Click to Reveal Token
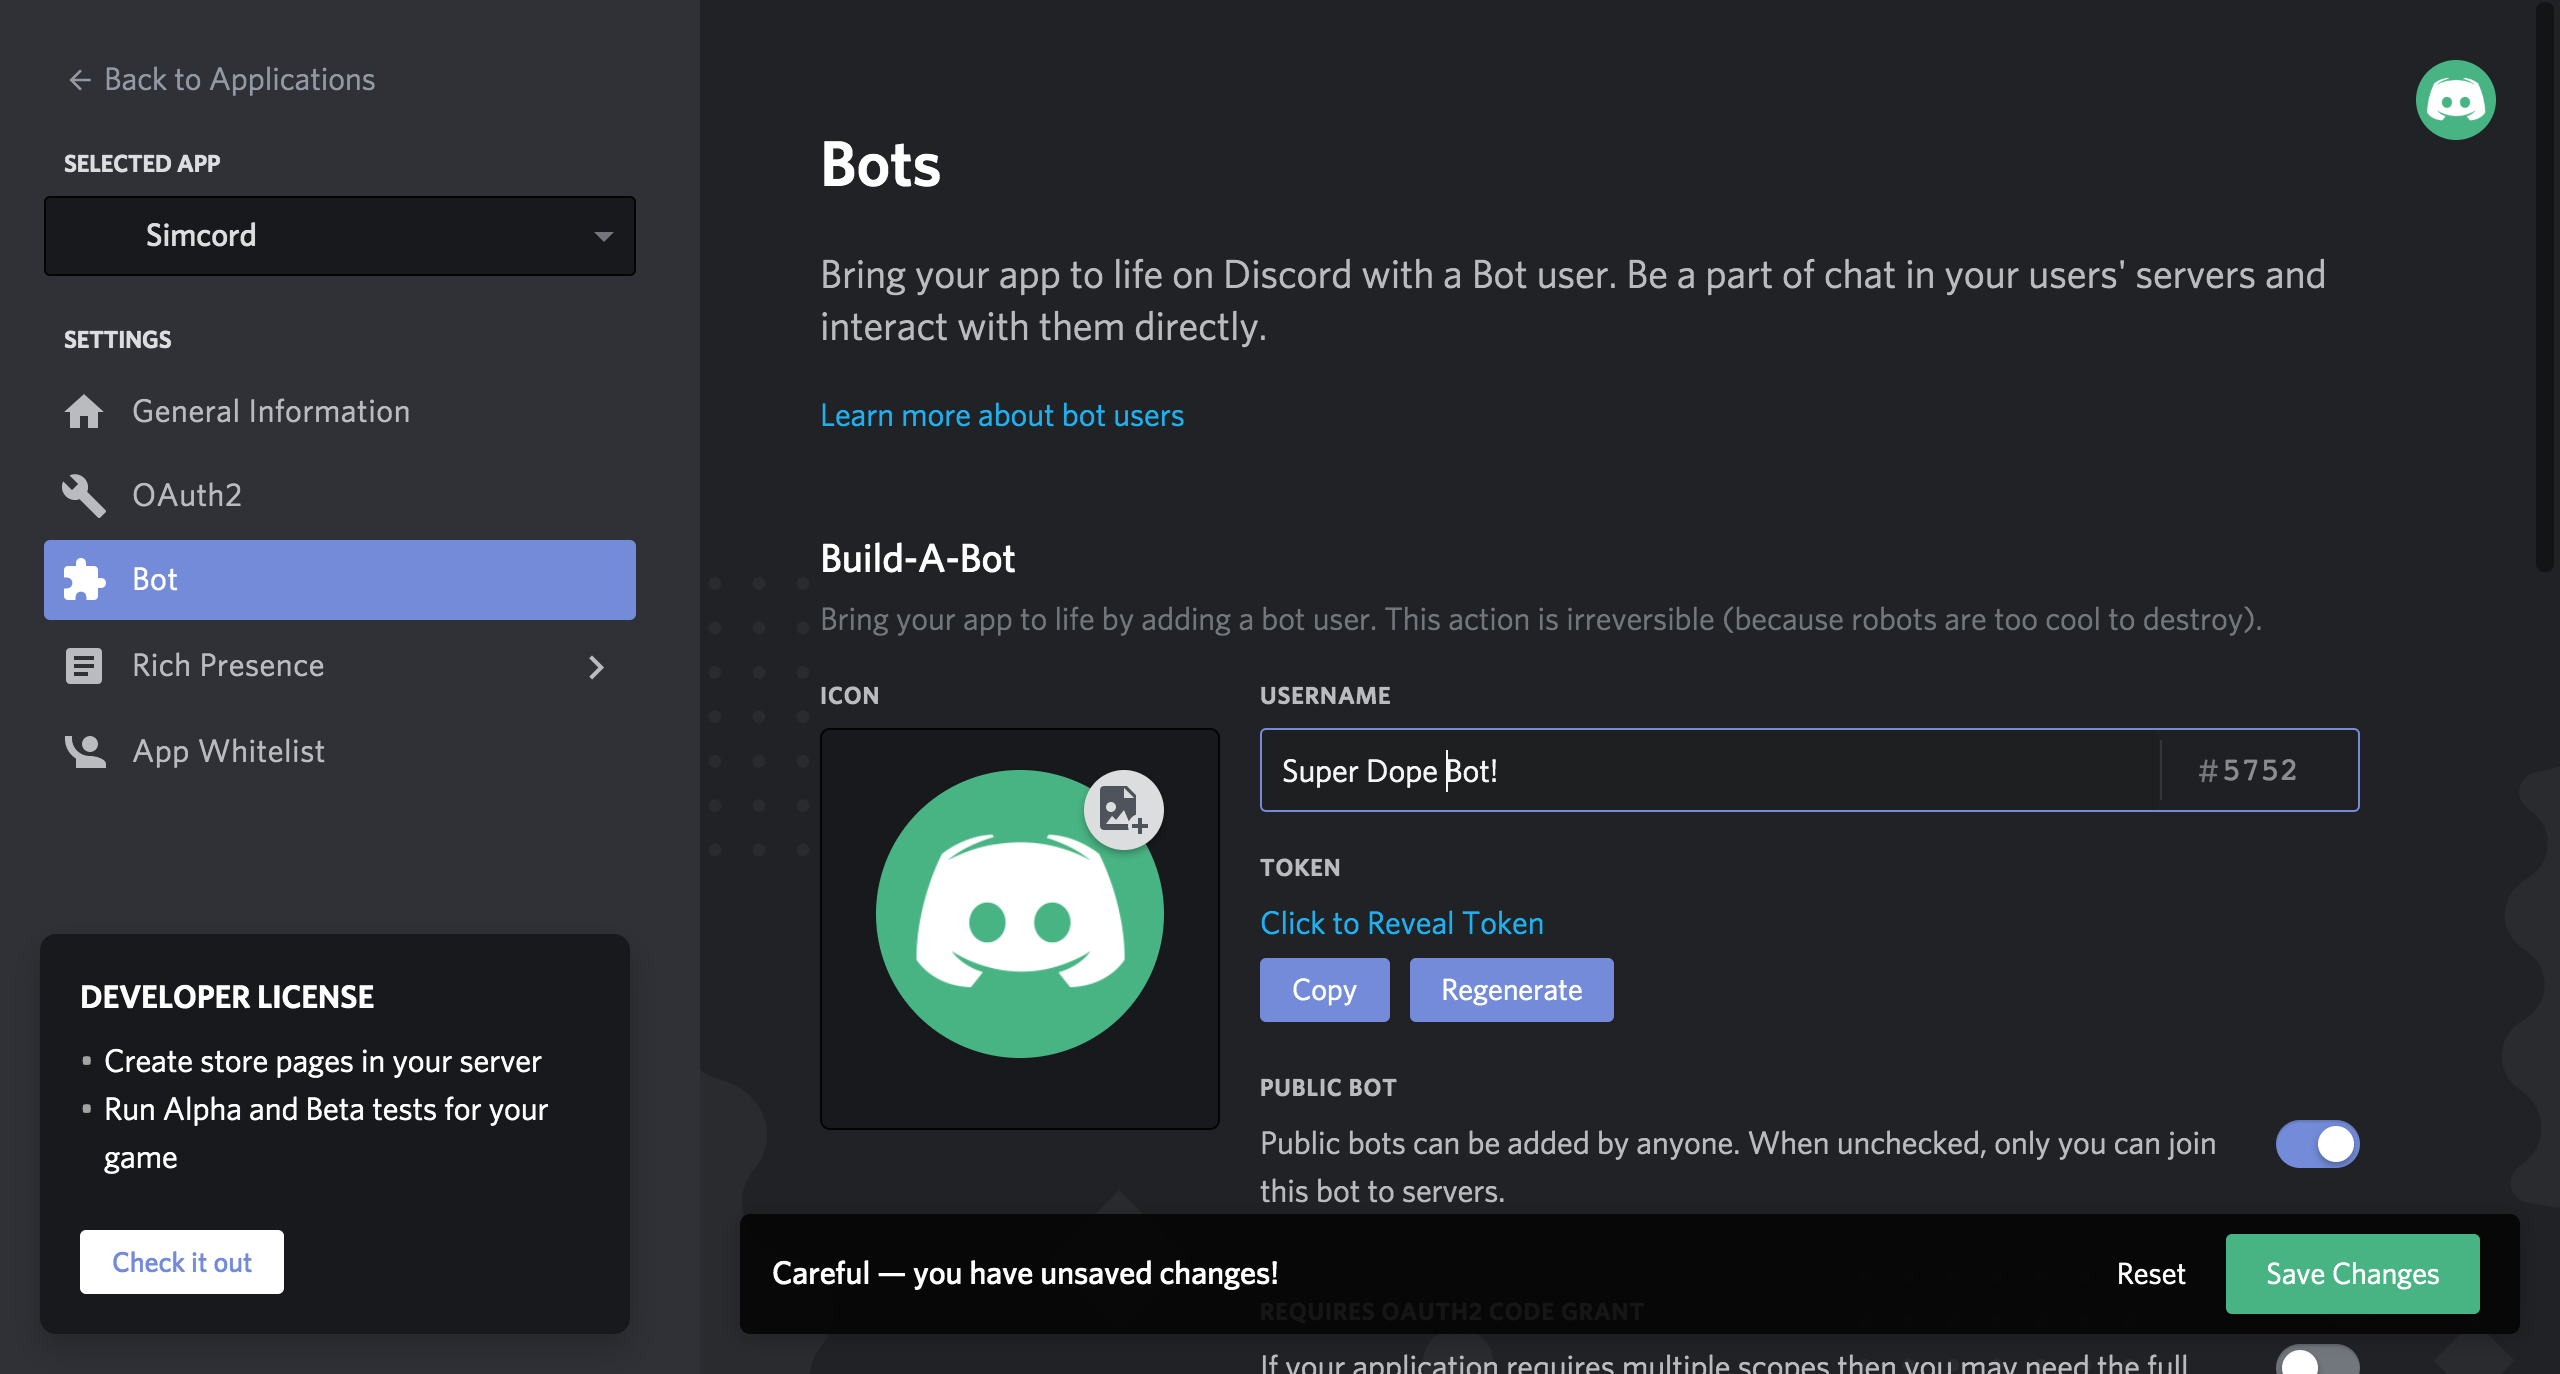 coord(1401,922)
